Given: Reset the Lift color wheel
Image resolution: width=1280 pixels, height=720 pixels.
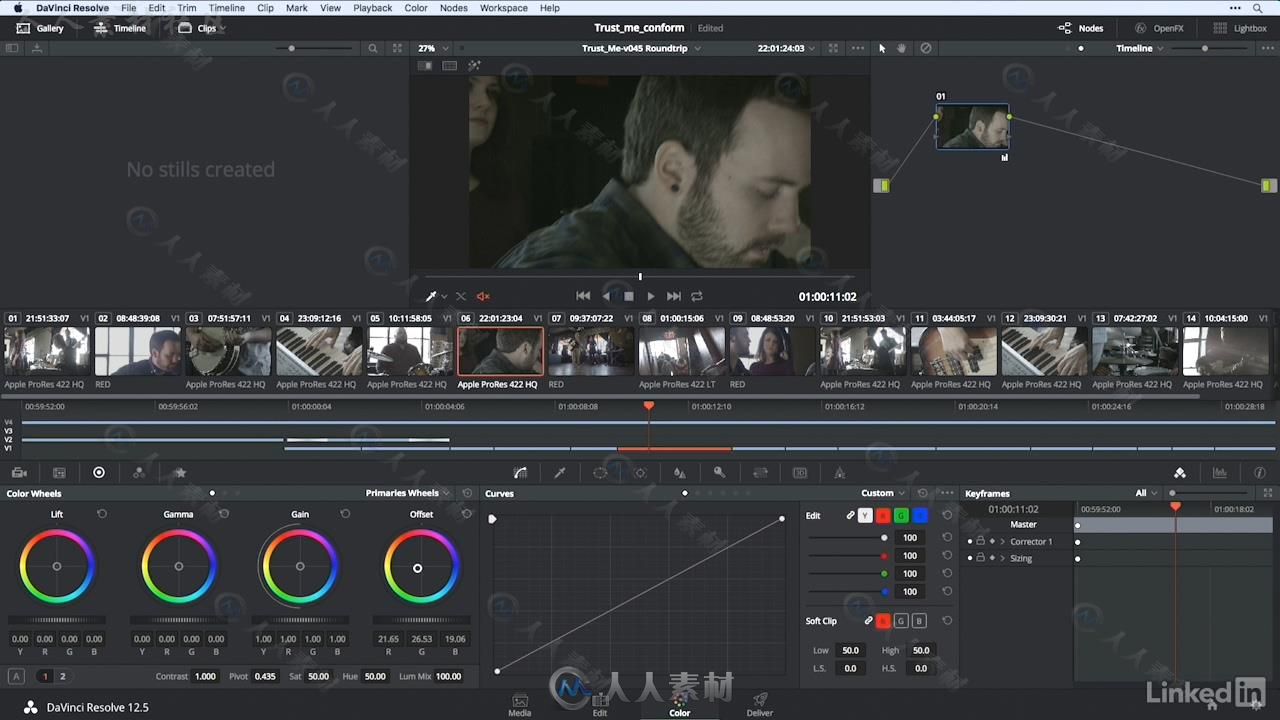Looking at the screenshot, I should tap(102, 514).
